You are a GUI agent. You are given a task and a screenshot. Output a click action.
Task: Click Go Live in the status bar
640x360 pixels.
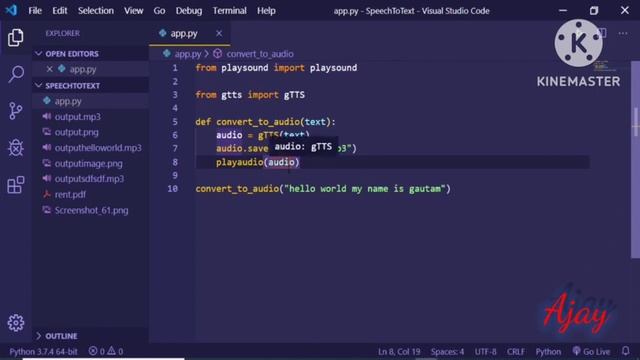click(591, 351)
